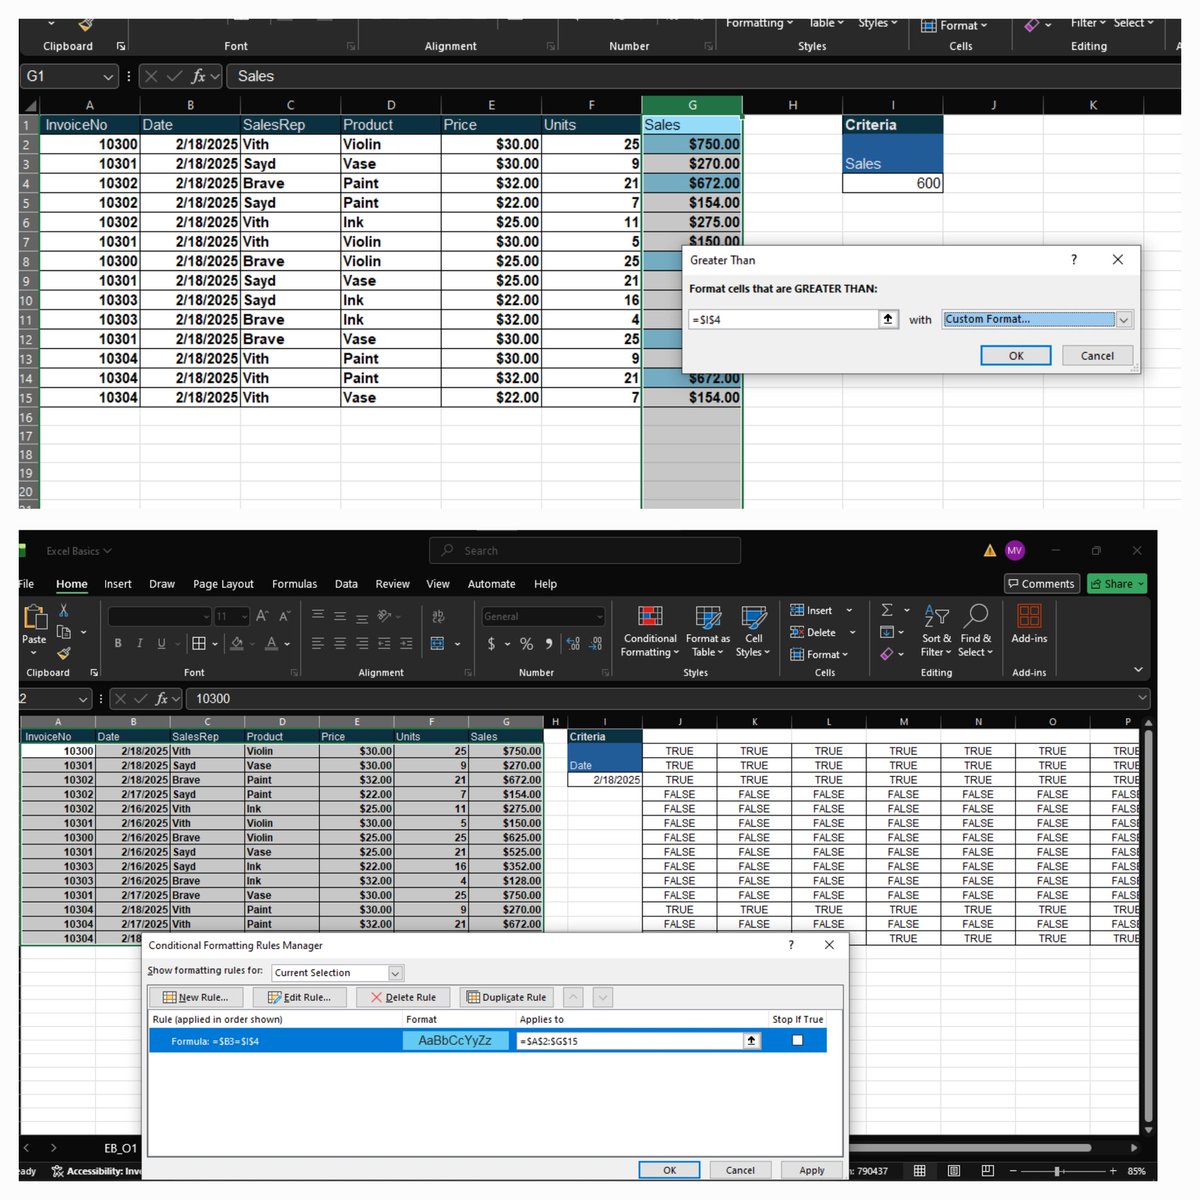Click the Font Color letter A

pyautogui.click(x=271, y=643)
